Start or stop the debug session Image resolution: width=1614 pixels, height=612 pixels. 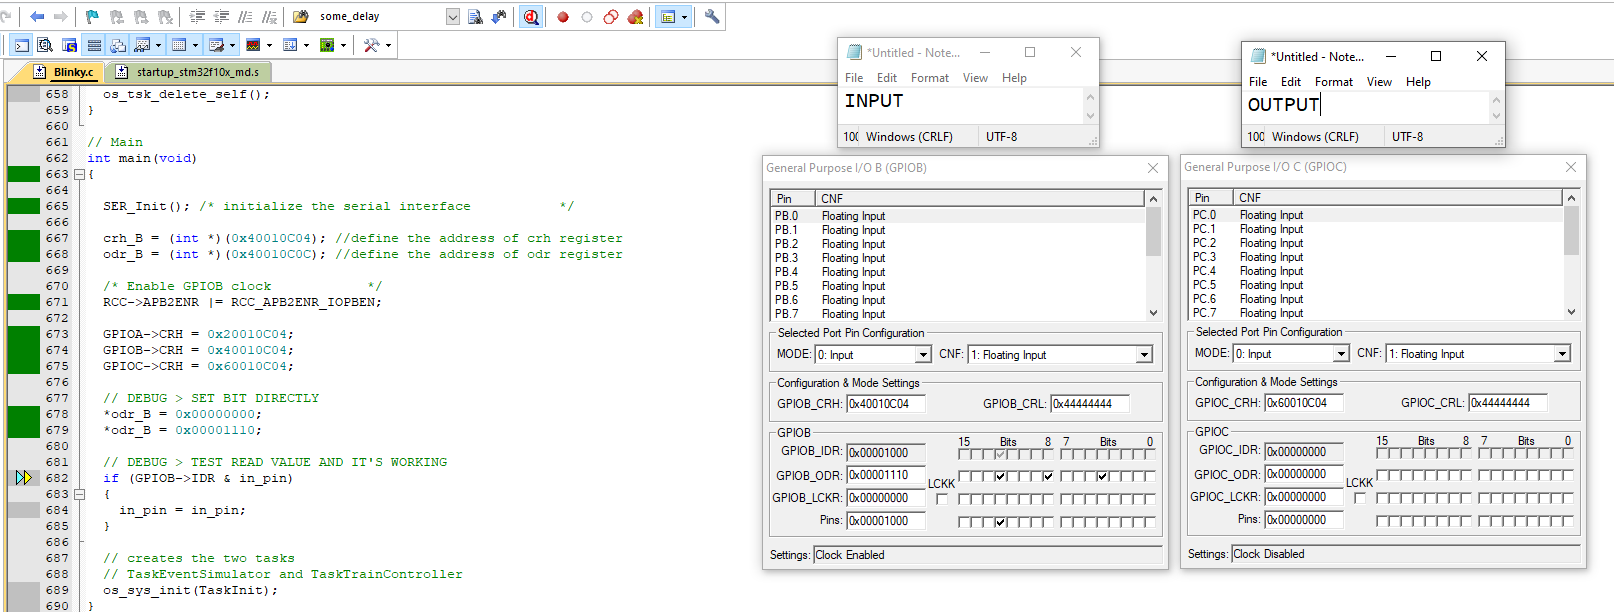pyautogui.click(x=531, y=17)
